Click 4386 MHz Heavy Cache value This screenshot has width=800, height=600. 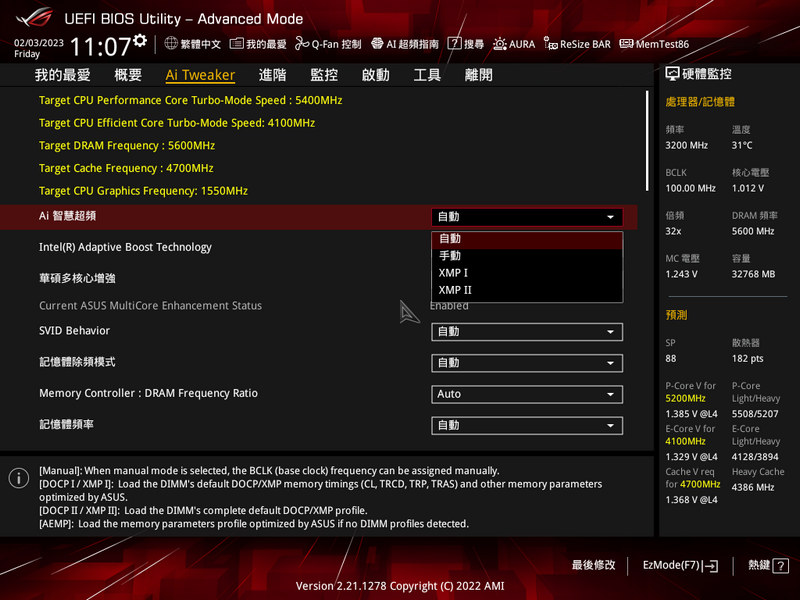click(x=753, y=487)
